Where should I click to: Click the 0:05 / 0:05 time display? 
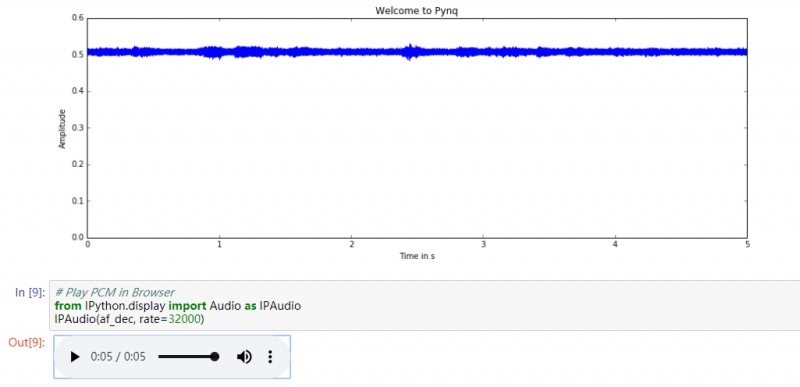[118, 357]
